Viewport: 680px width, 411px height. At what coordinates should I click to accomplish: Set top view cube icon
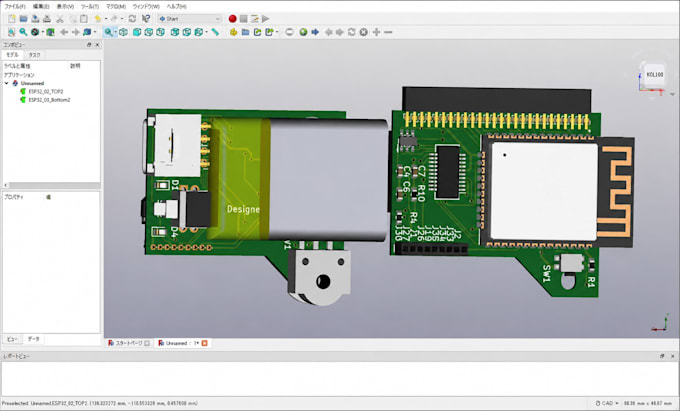click(149, 32)
